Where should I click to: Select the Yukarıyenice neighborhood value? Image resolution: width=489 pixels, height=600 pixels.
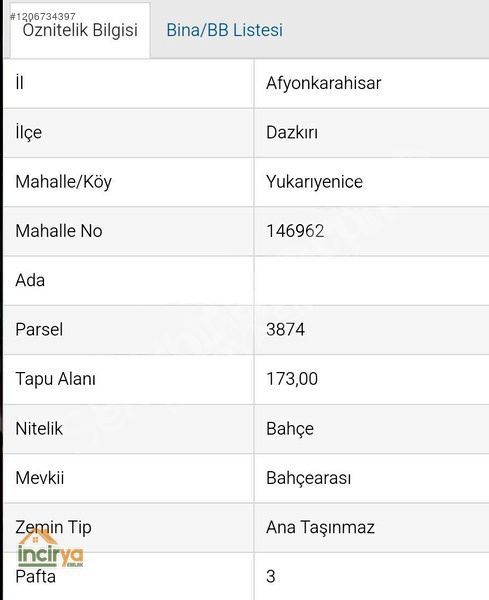[315, 182]
